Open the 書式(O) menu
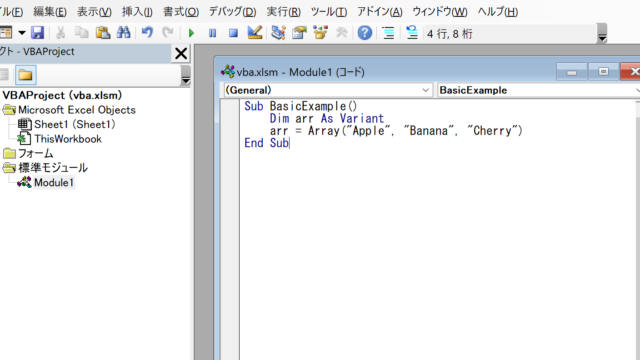The width and height of the screenshot is (640, 360). click(181, 12)
